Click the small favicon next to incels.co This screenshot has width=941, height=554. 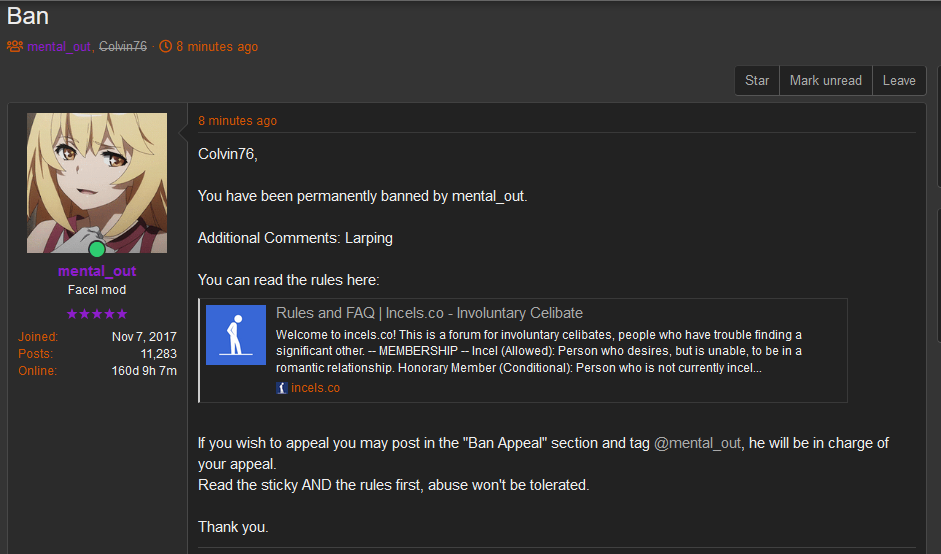click(x=281, y=388)
